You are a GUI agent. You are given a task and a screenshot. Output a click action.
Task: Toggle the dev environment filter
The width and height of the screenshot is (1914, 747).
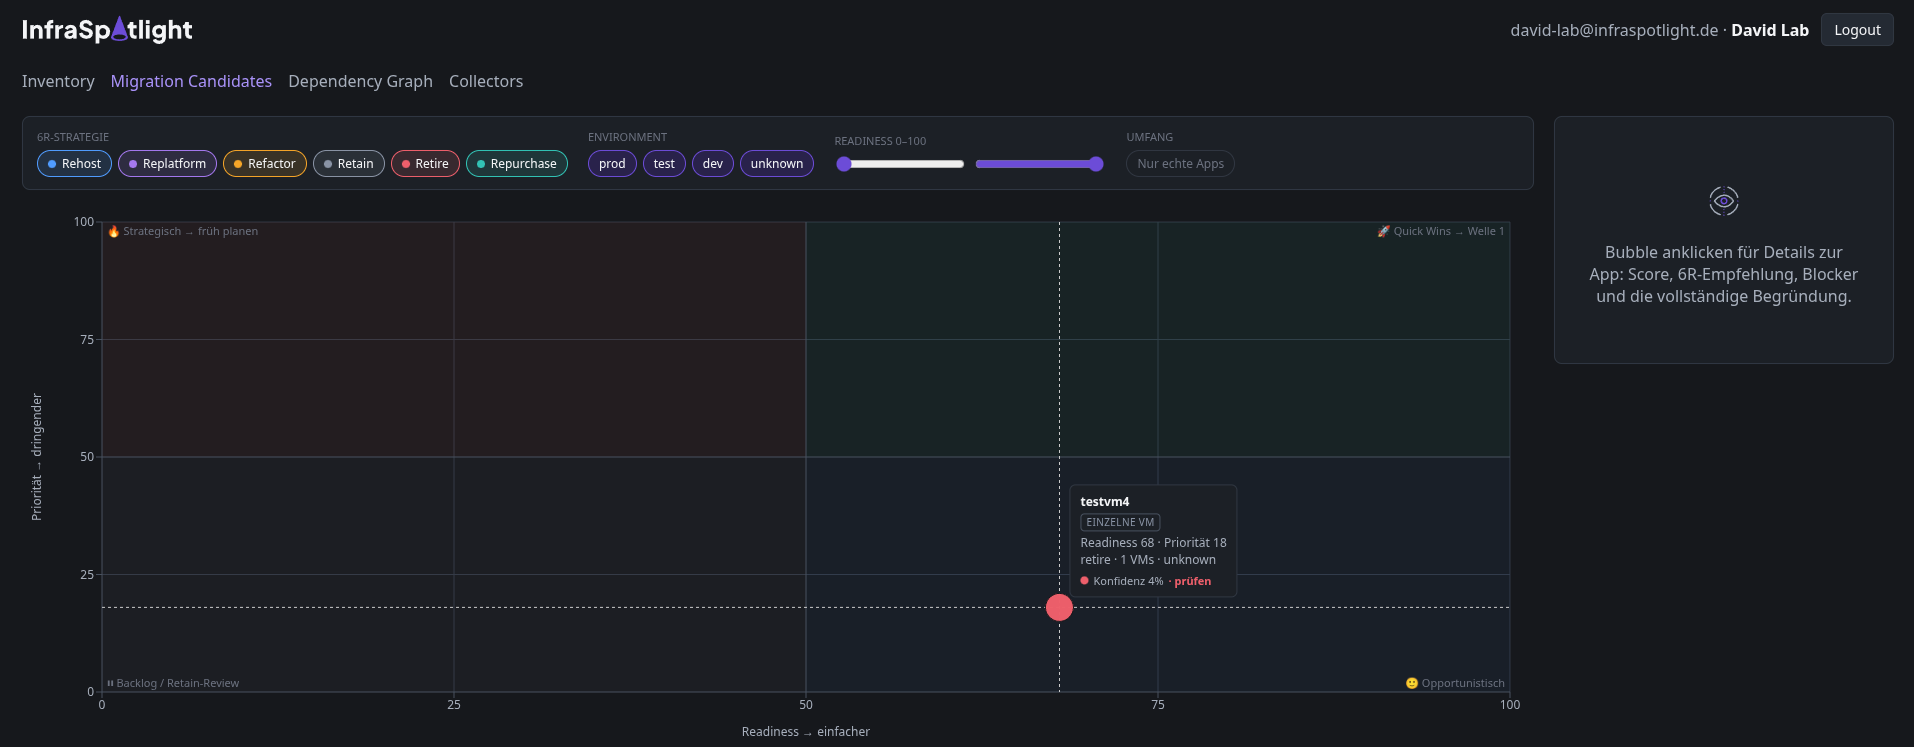click(x=713, y=163)
